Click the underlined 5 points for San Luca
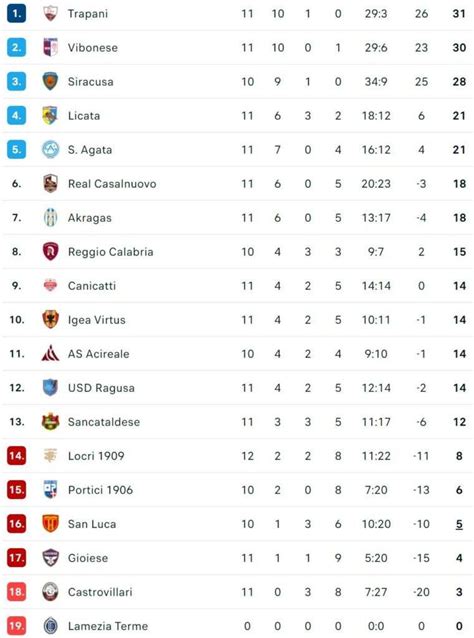This screenshot has width=474, height=638. pos(459,524)
